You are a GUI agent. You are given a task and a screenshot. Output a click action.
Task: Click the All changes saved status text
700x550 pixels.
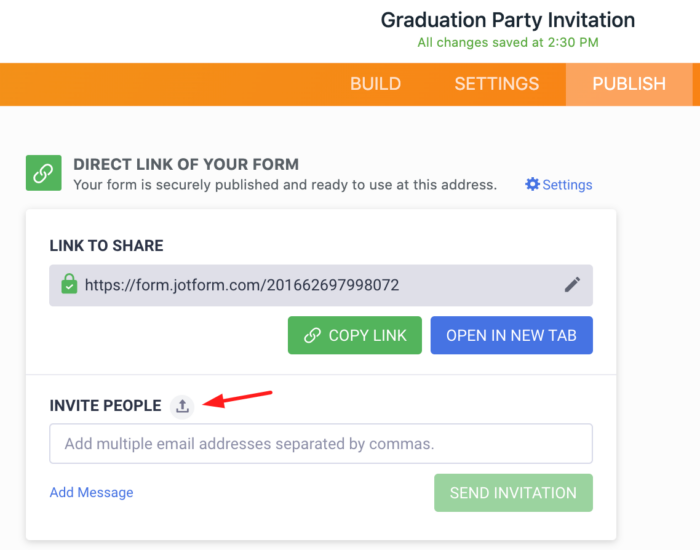click(x=507, y=42)
